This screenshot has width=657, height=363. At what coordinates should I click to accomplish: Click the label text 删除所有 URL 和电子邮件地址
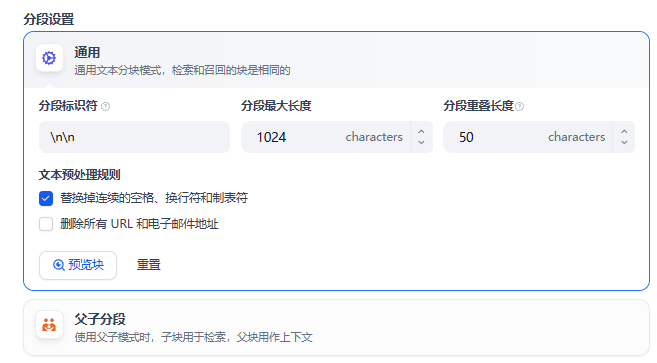(139, 224)
